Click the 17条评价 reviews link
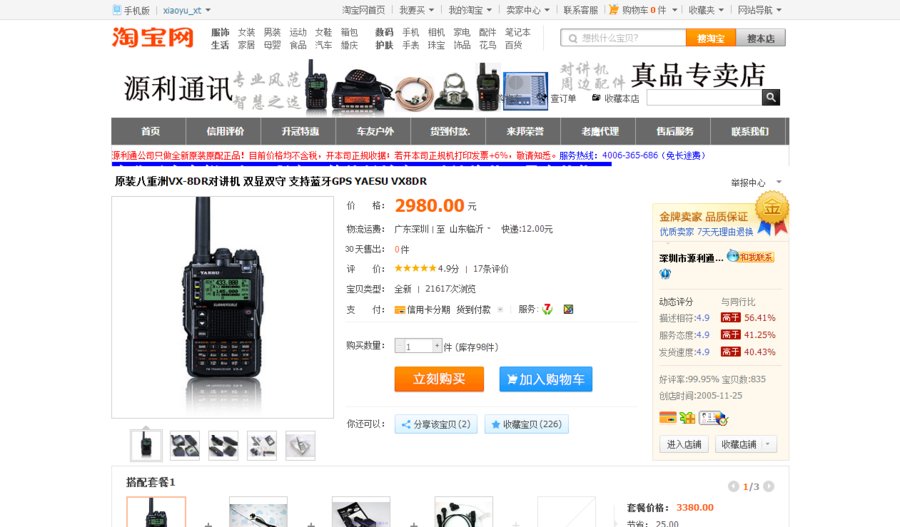Viewport: 900px width, 527px height. pos(490,268)
